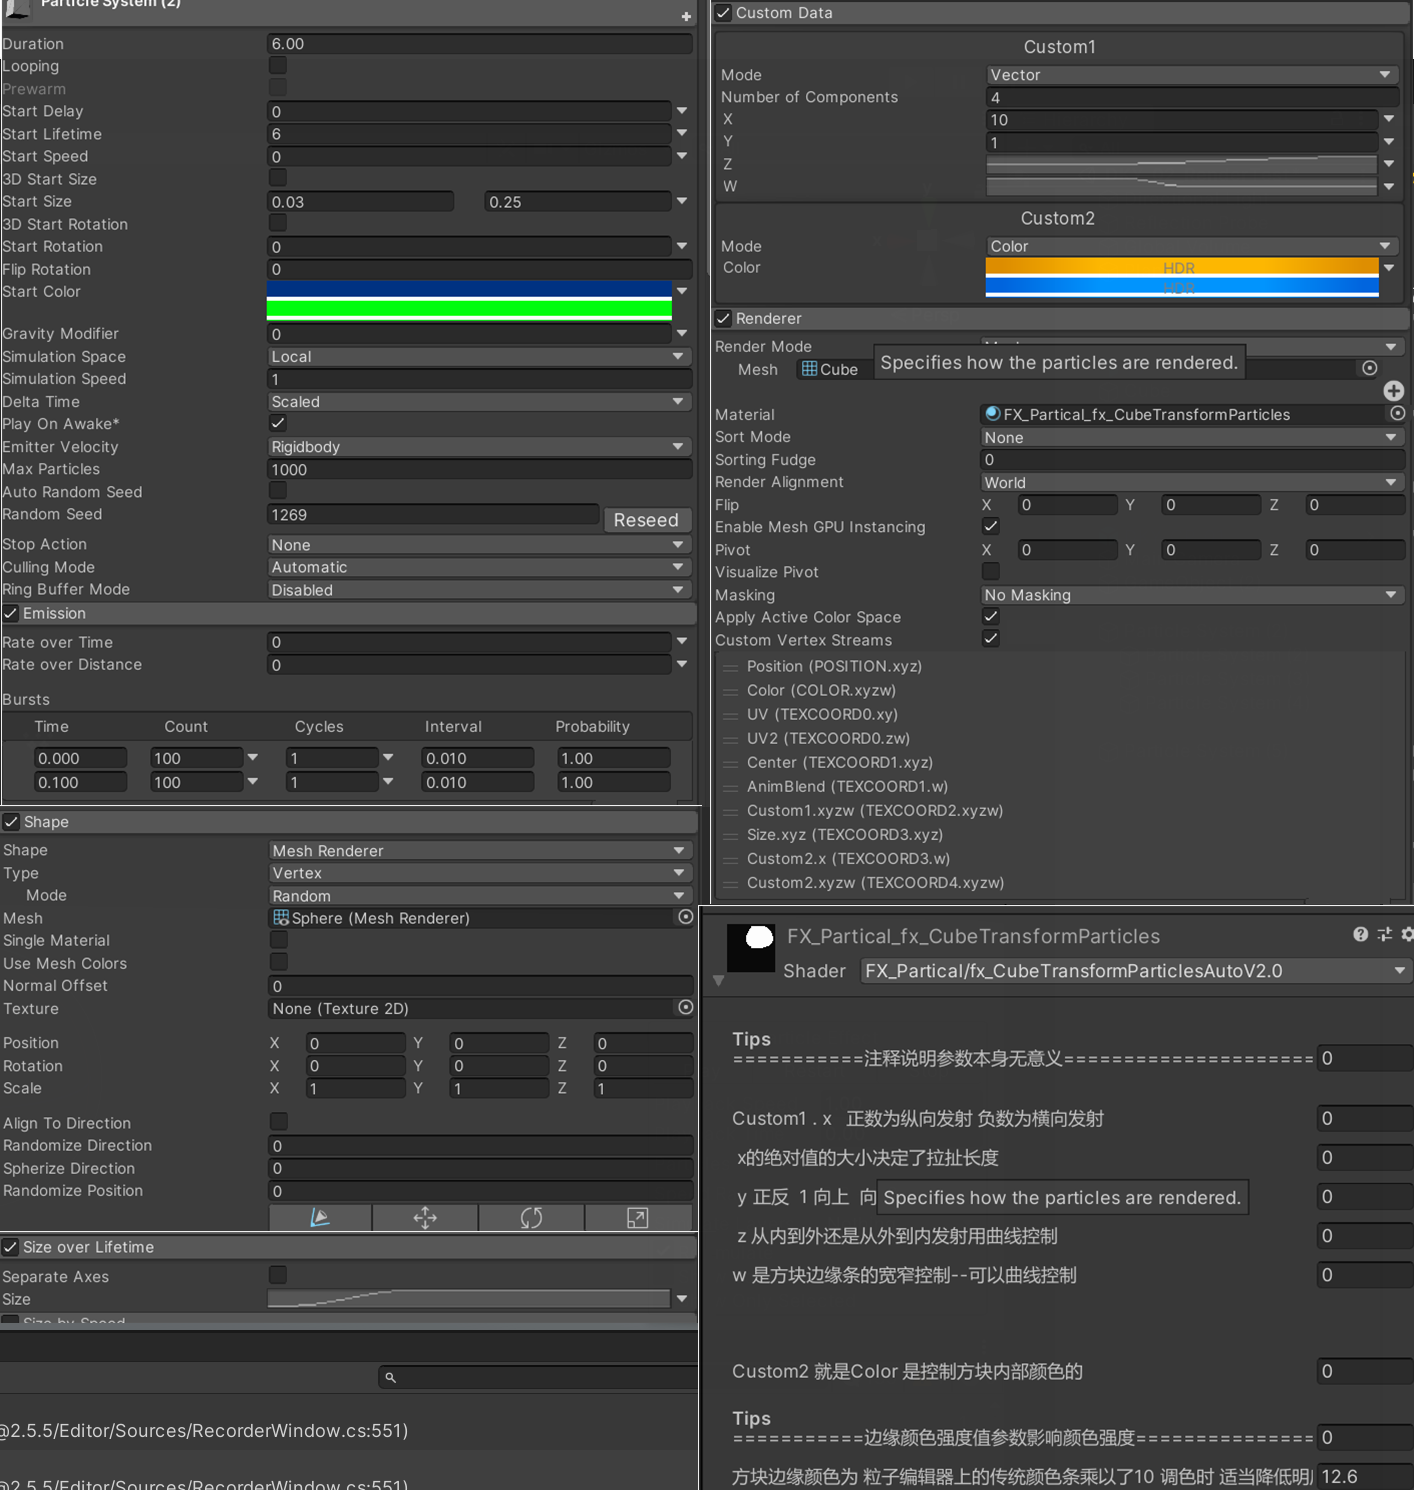
Task: Toggle the Apply Active Color Space checkbox
Action: (x=991, y=616)
